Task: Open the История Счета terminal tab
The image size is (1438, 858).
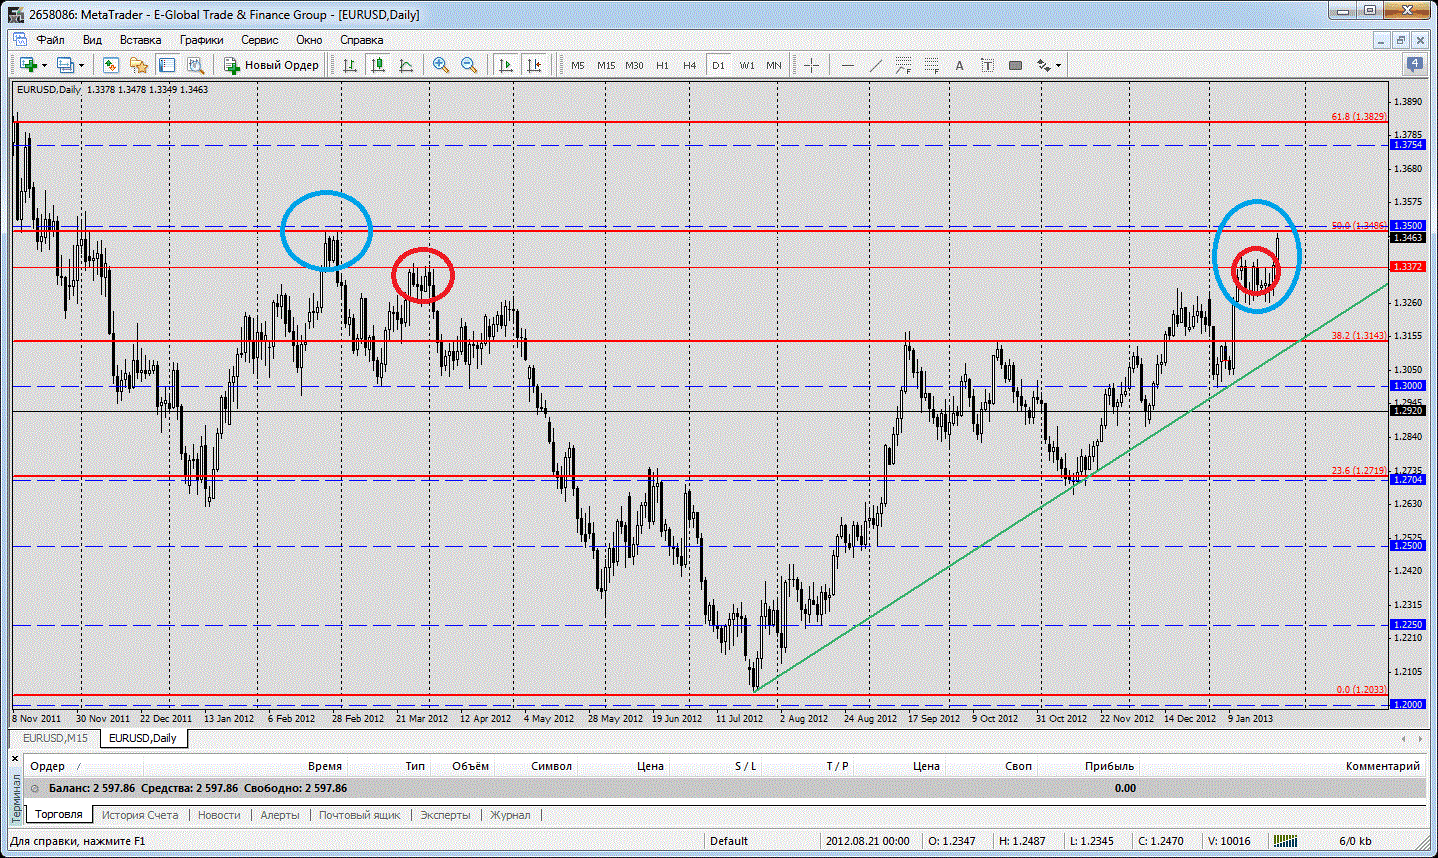Action: click(x=140, y=815)
